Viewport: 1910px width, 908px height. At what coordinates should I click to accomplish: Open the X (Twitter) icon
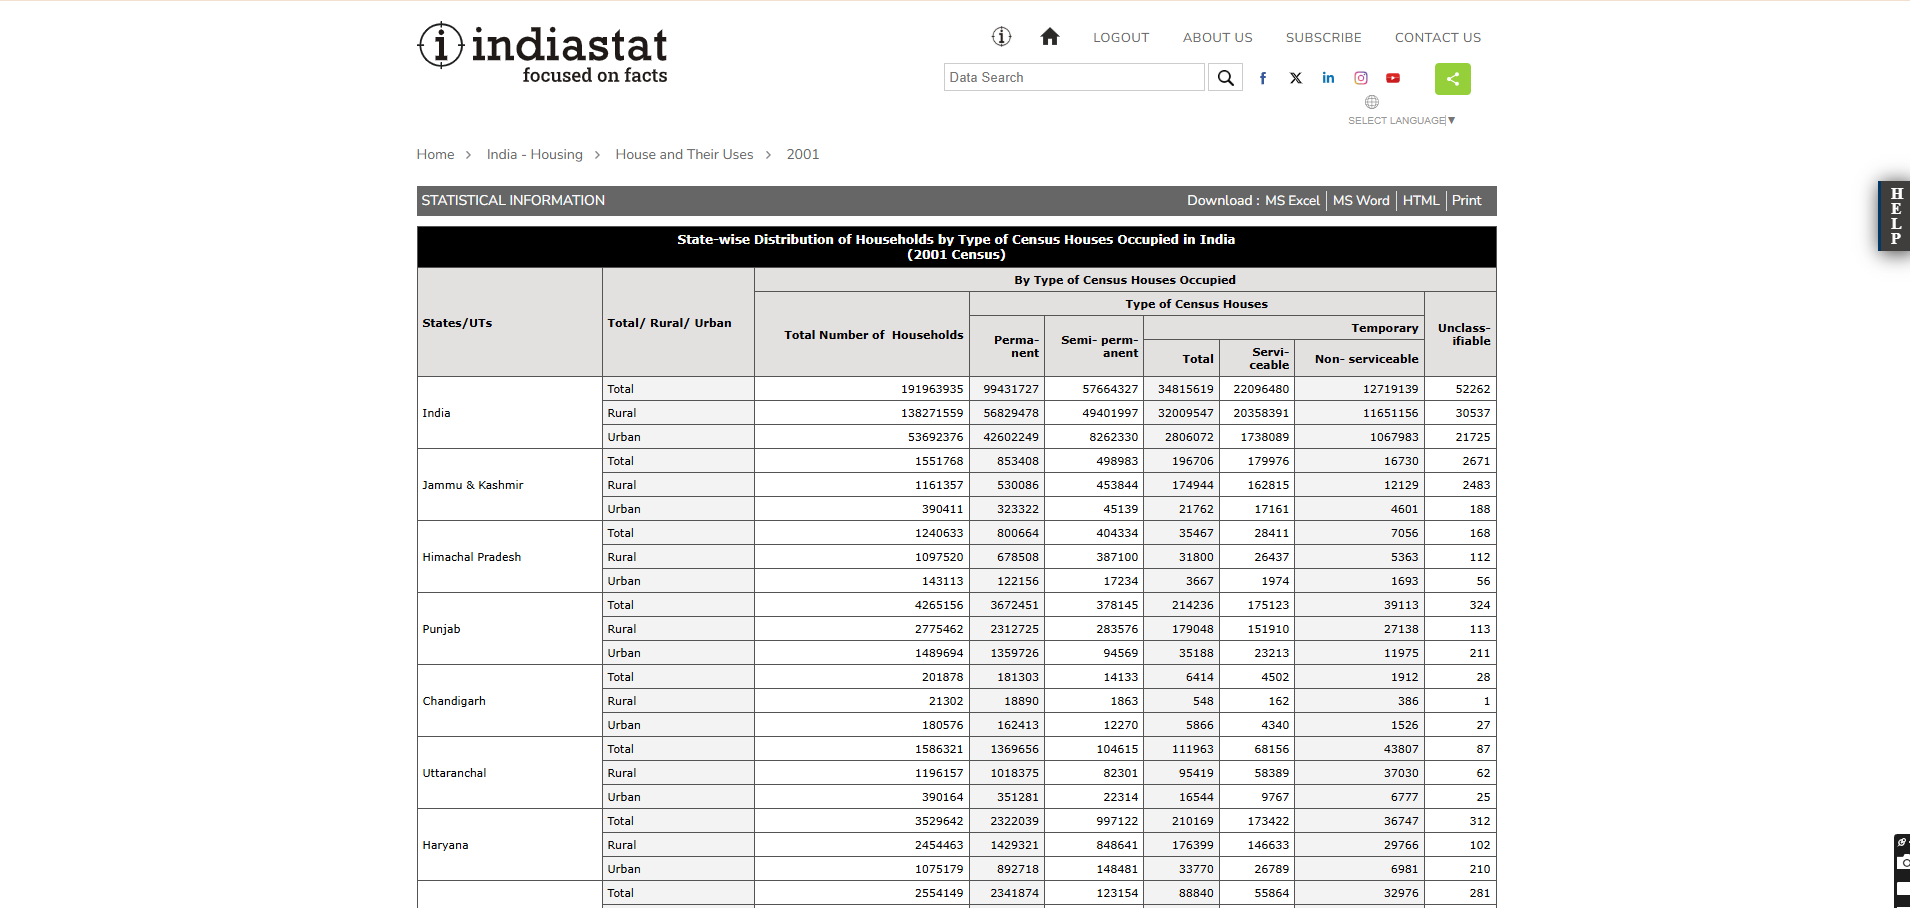1296,78
